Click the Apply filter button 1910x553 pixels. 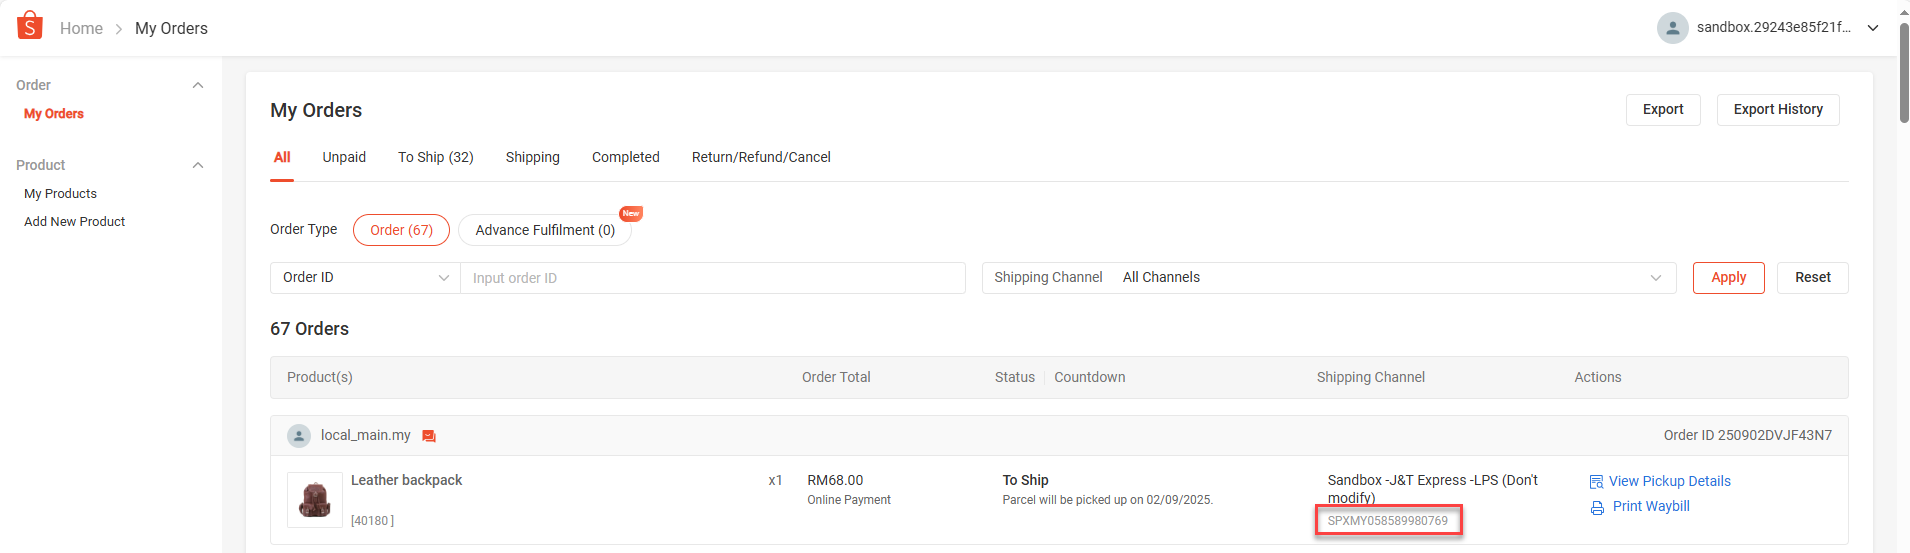click(1728, 278)
